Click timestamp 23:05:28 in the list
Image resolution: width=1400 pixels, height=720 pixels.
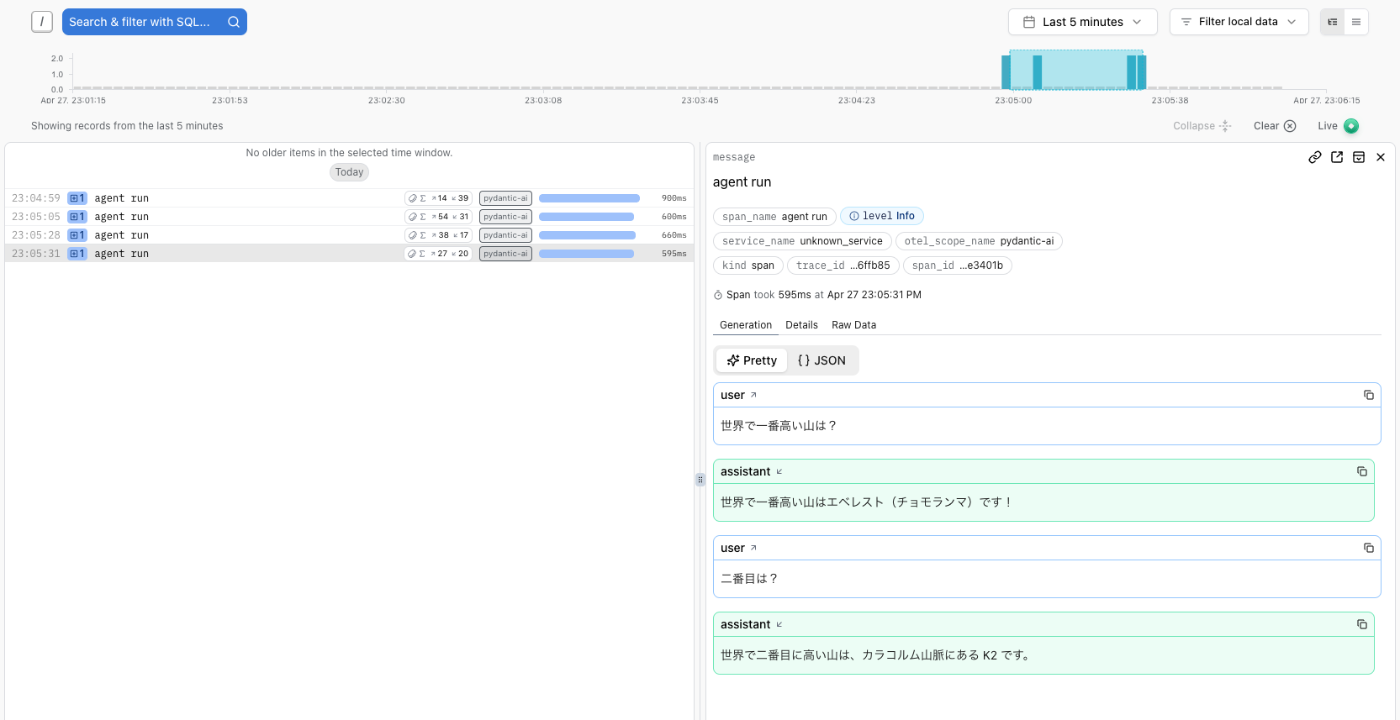coord(36,235)
